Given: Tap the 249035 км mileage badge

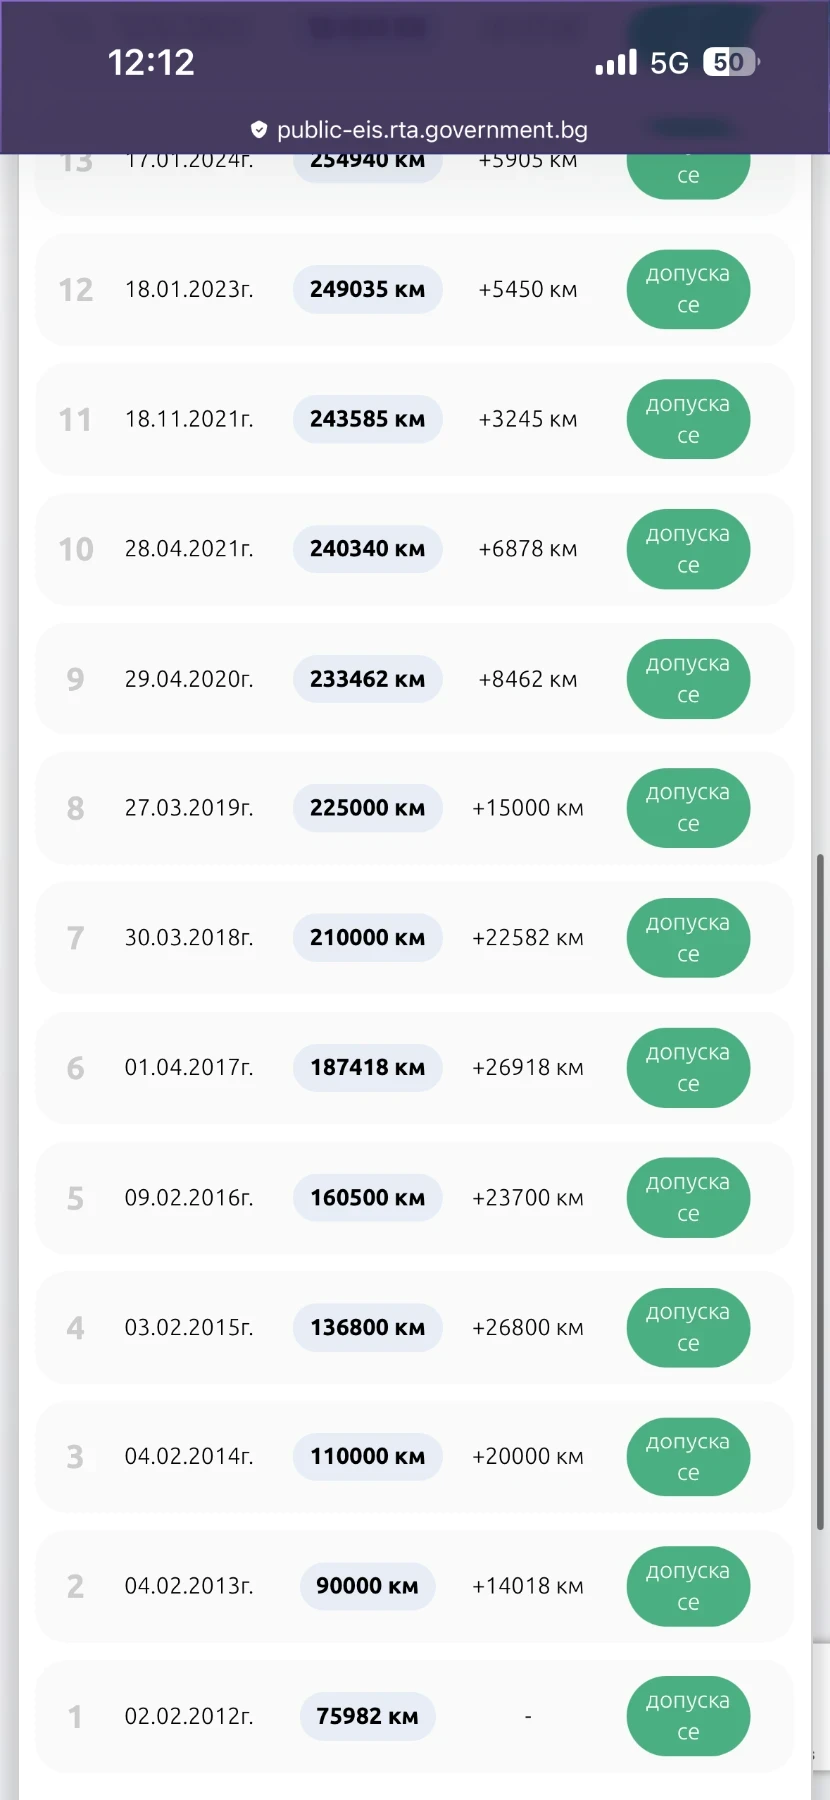Looking at the screenshot, I should point(367,290).
